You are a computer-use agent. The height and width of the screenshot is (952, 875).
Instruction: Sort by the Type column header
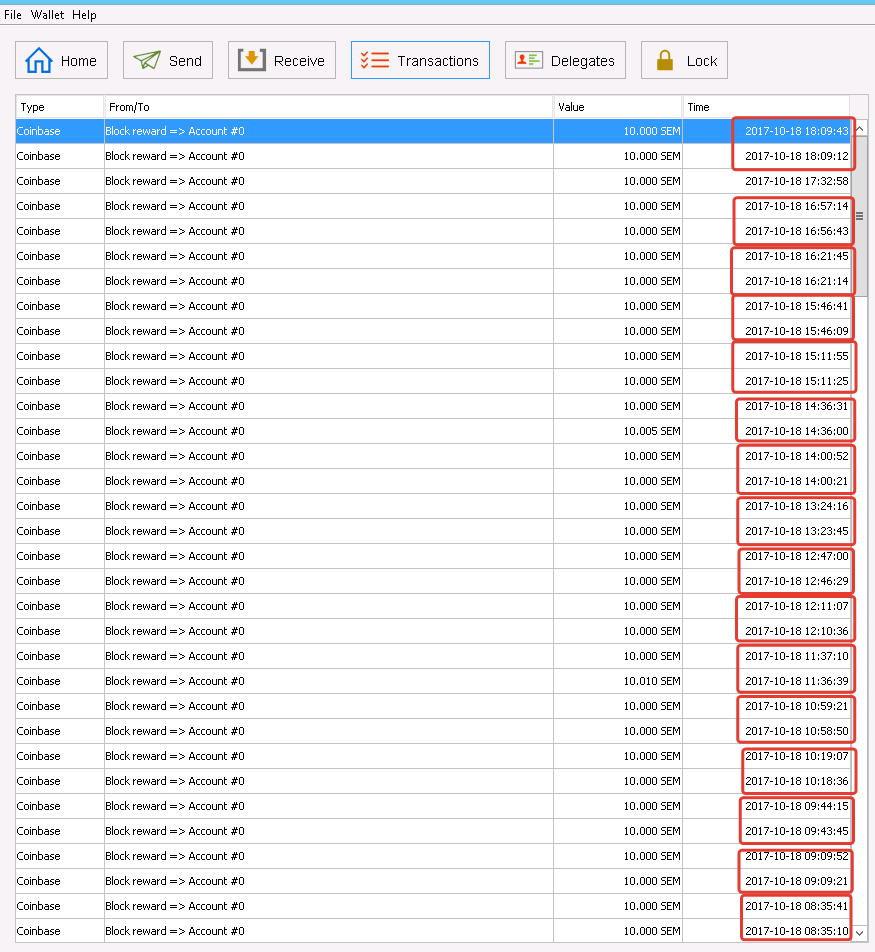60,107
